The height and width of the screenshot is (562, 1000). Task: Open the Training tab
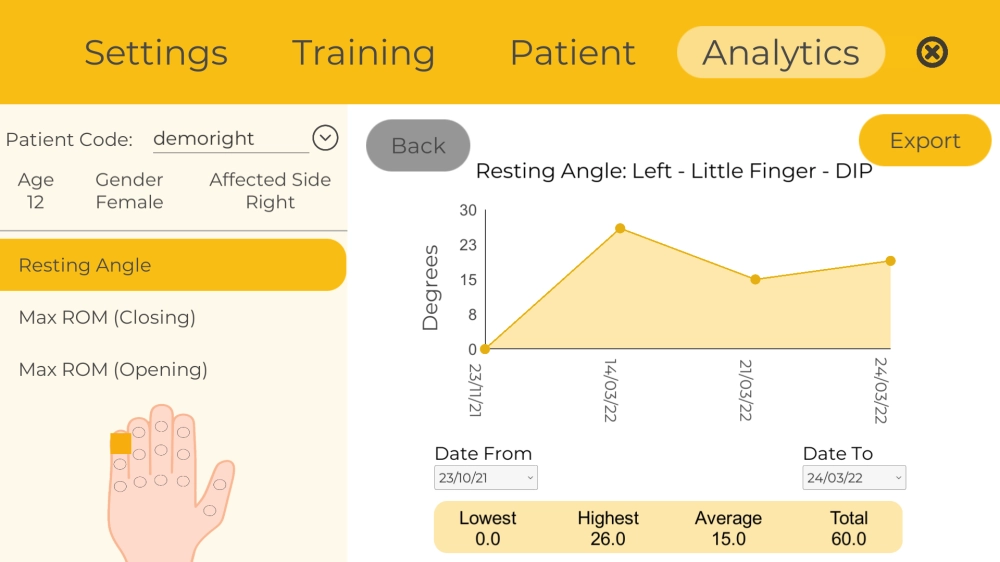click(363, 52)
